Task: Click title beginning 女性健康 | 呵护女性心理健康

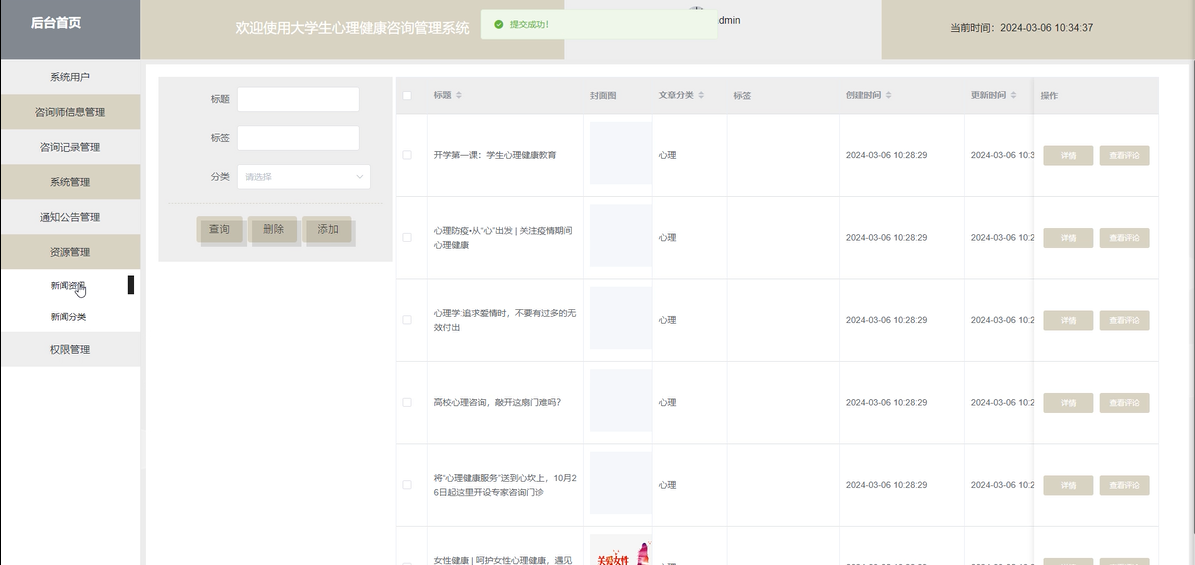Action: pyautogui.click(x=503, y=560)
